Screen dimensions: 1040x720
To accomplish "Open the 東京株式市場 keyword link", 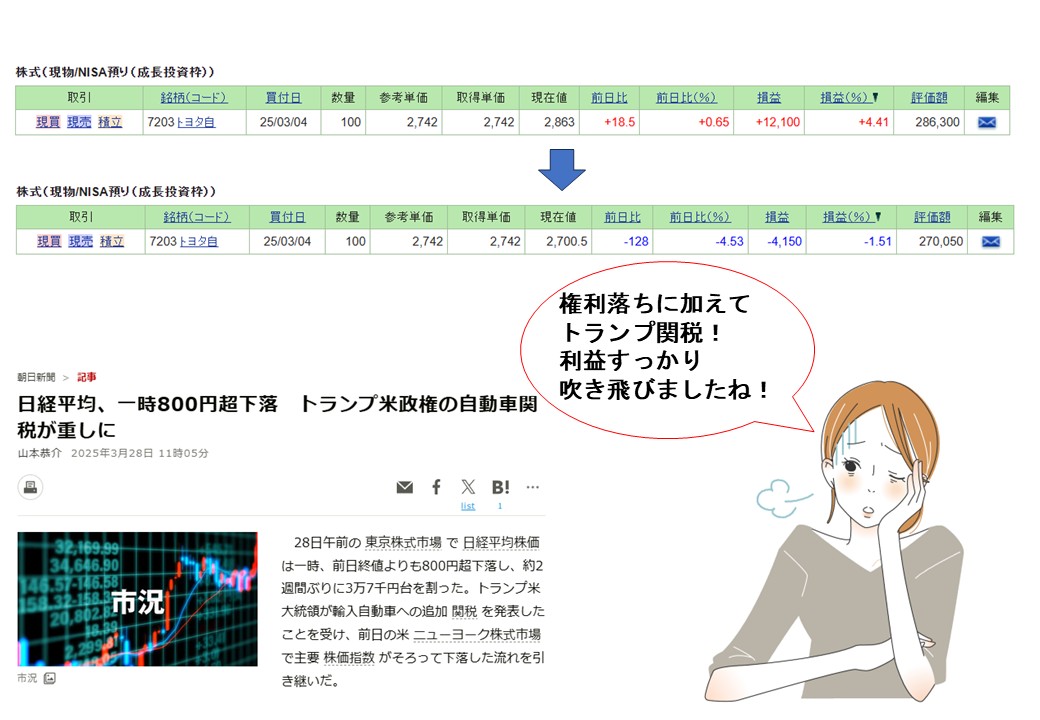I will pyautogui.click(x=403, y=542).
